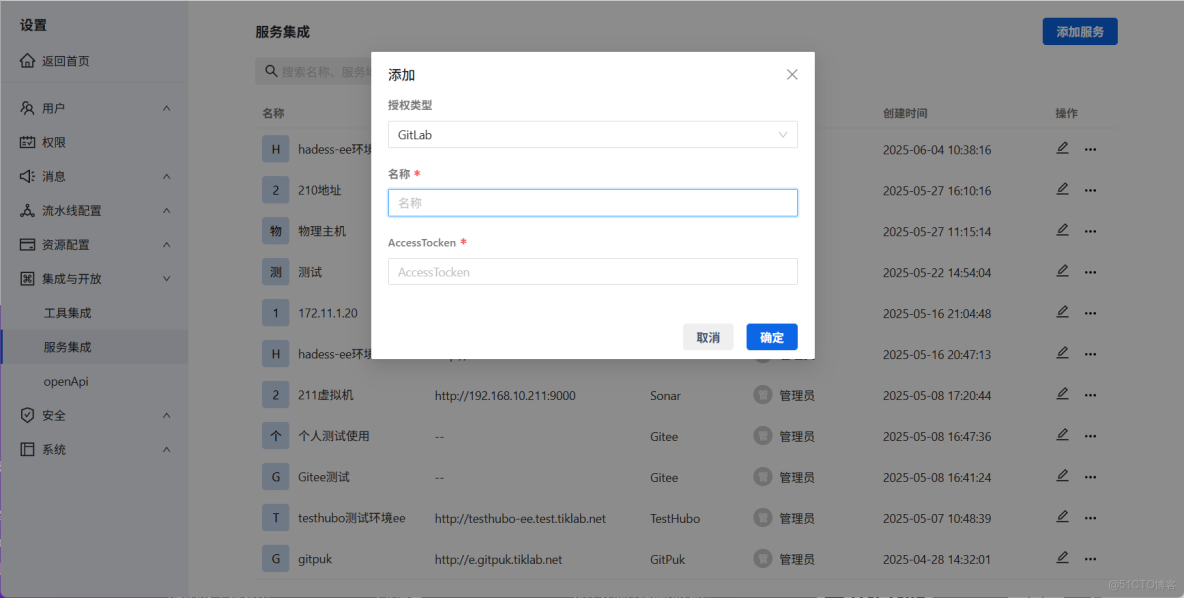Click the 名称 name input field
Image resolution: width=1184 pixels, height=598 pixels.
click(x=592, y=202)
